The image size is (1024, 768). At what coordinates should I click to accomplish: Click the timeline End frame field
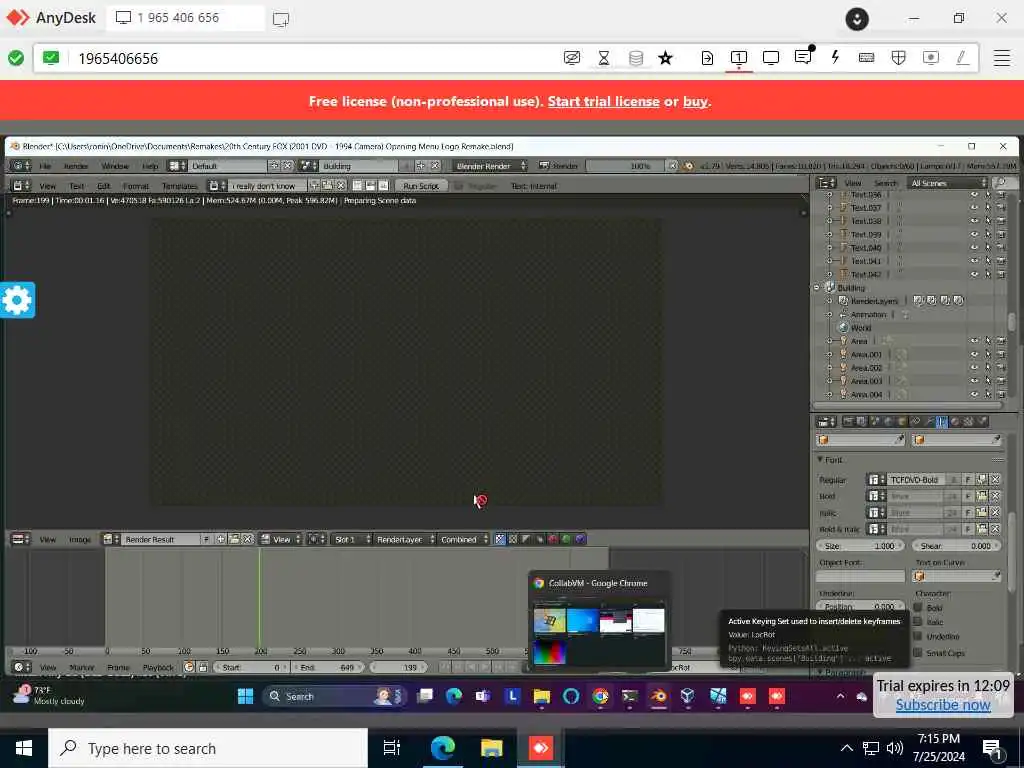tap(327, 667)
